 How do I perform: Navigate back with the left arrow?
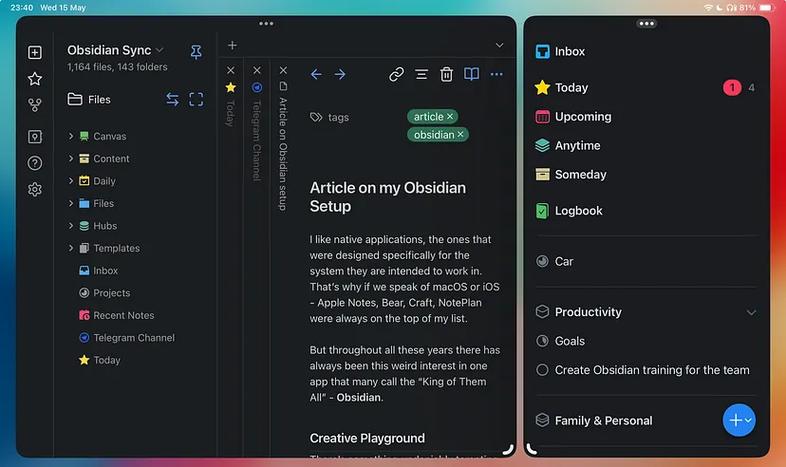point(316,74)
